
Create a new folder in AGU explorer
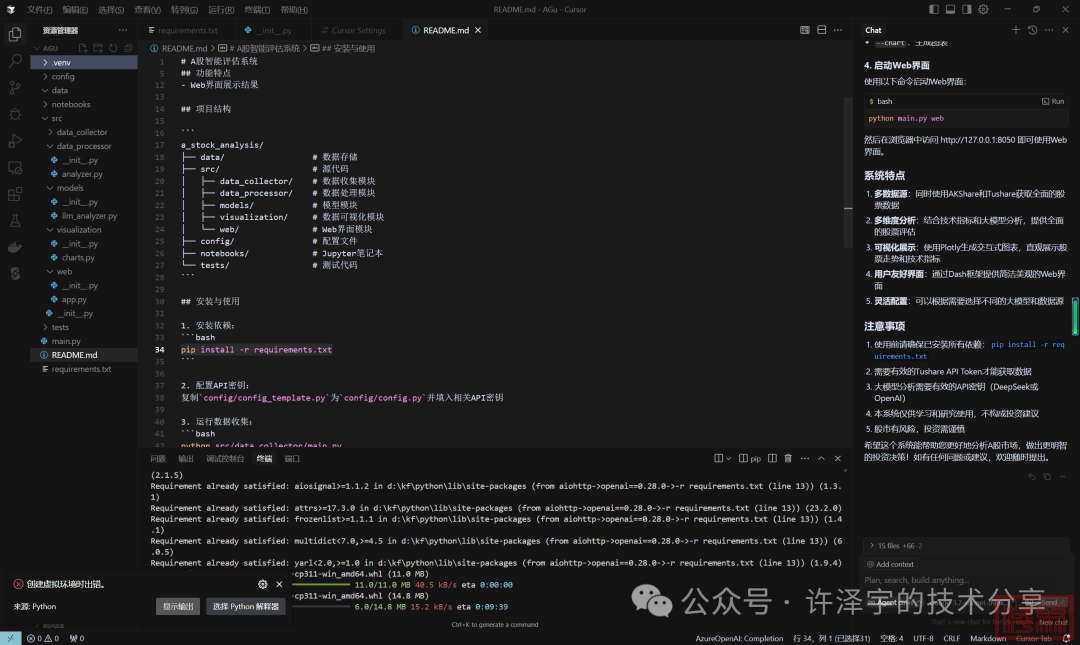click(98, 48)
